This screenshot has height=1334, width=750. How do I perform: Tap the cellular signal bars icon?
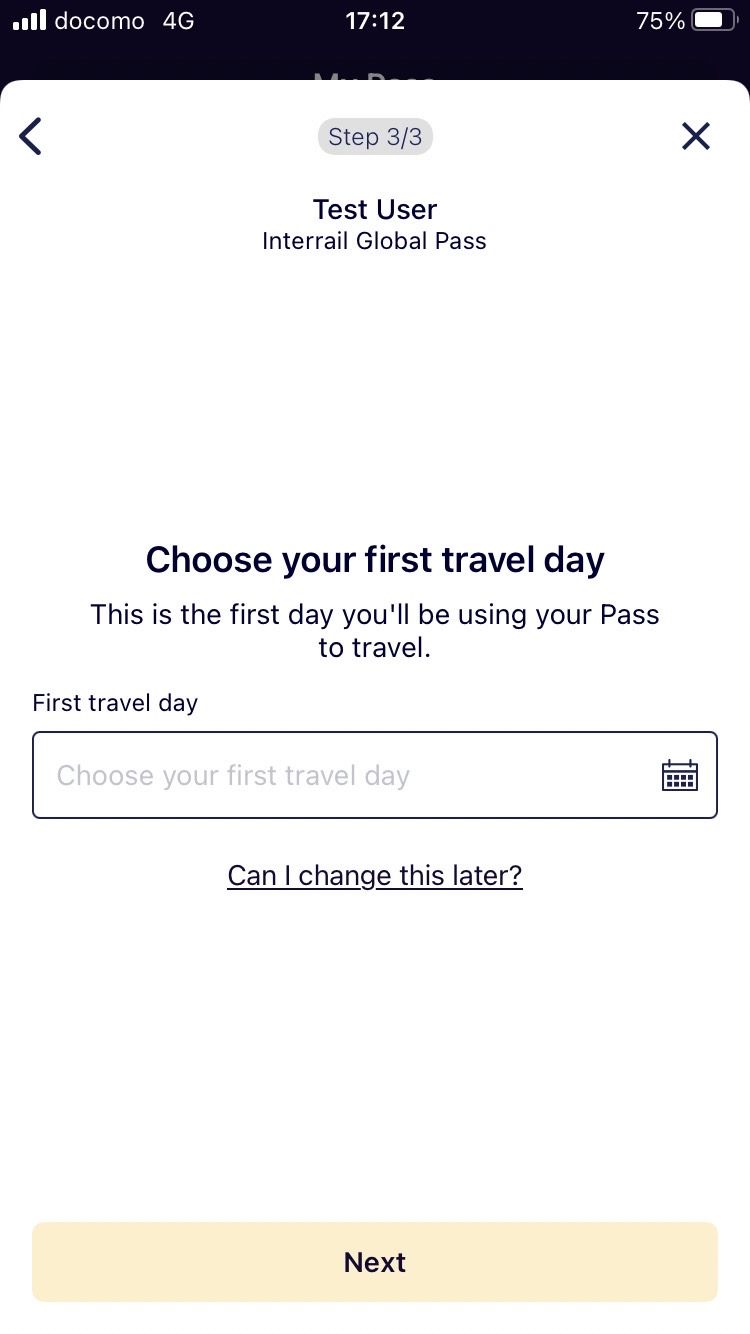[29, 20]
